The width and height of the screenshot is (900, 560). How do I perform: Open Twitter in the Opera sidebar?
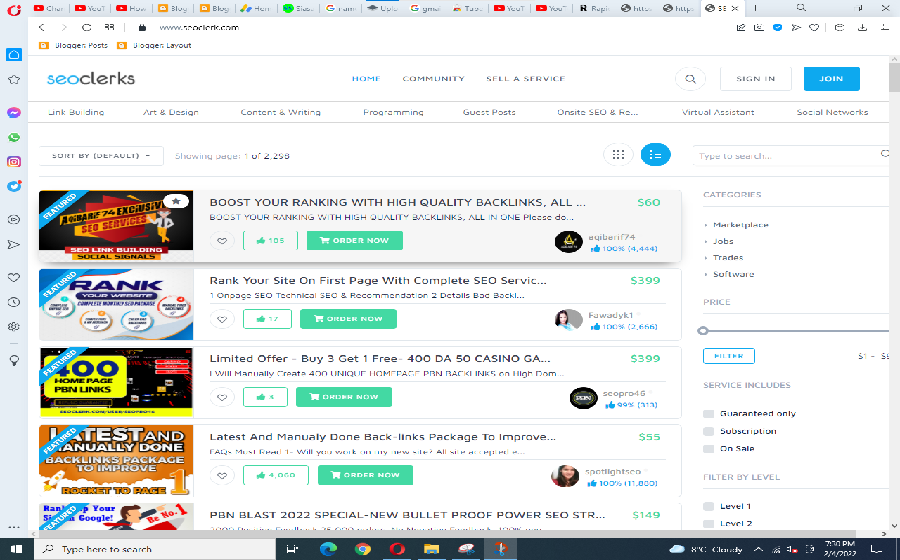point(14,186)
